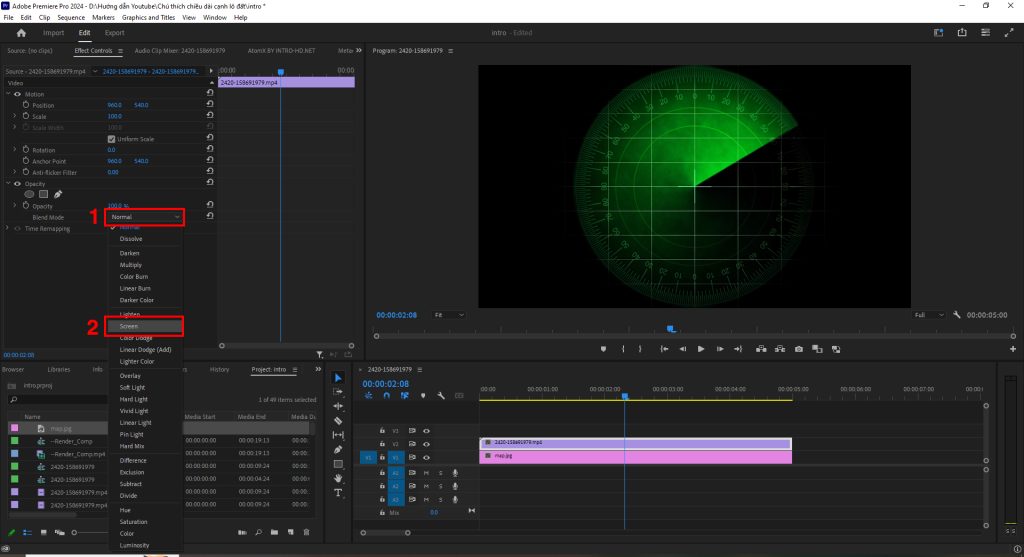The height and width of the screenshot is (557, 1024).
Task: Open timeline display settings wrench icon
Action: click(x=441, y=396)
